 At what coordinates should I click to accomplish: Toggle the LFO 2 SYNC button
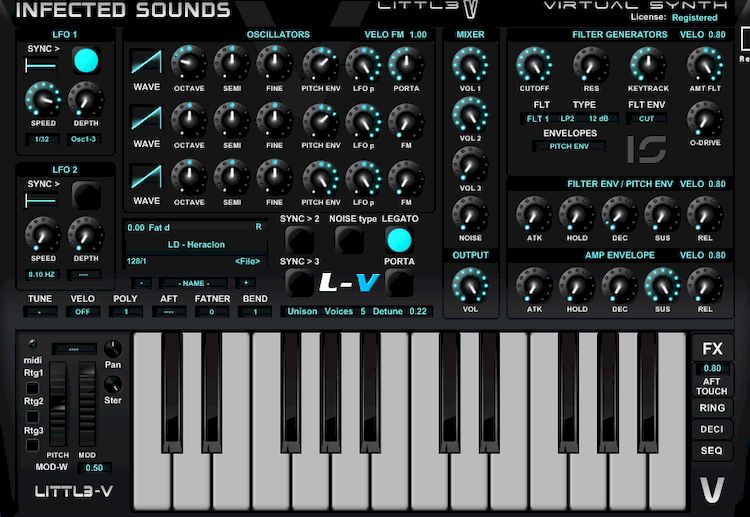click(x=86, y=195)
